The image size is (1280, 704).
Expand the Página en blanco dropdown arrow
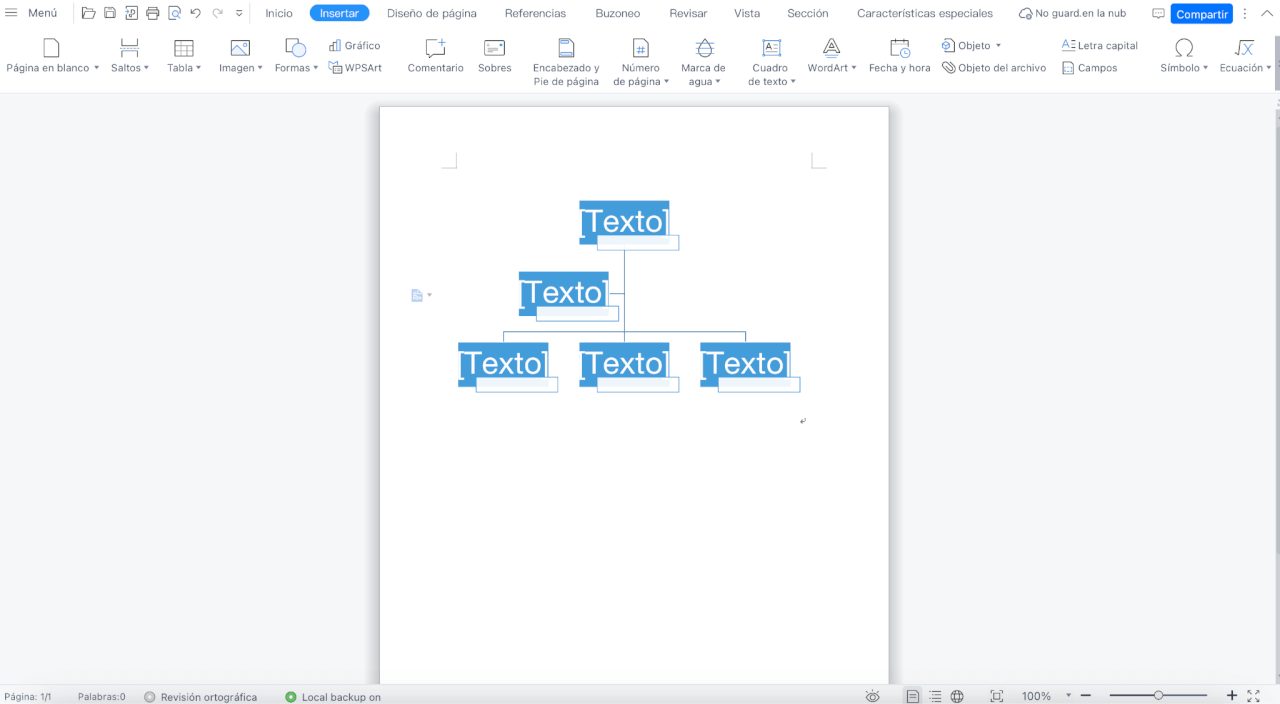(x=96, y=68)
